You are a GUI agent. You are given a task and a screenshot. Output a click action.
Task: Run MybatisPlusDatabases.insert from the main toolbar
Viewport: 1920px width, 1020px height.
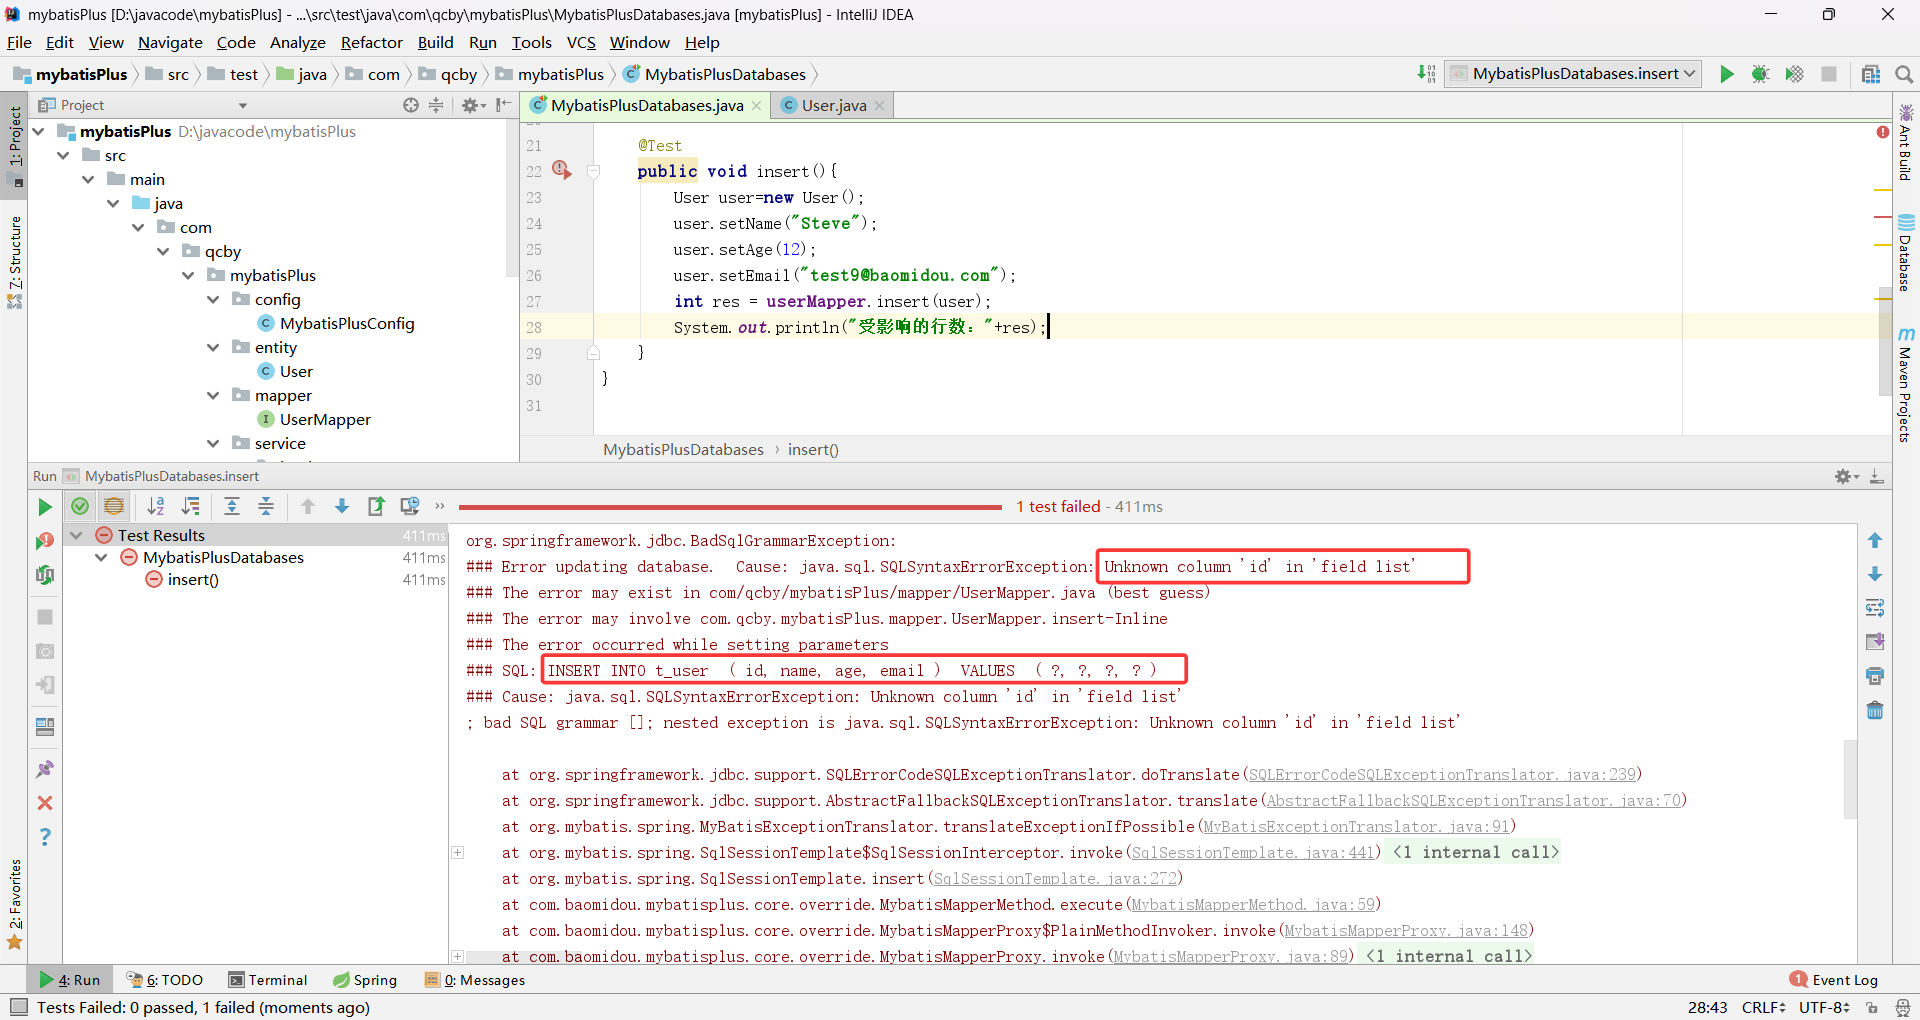[x=1727, y=74]
